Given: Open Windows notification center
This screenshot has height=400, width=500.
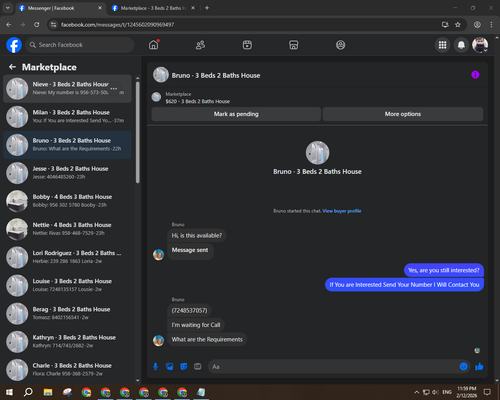Looking at the screenshot, I should (487, 392).
